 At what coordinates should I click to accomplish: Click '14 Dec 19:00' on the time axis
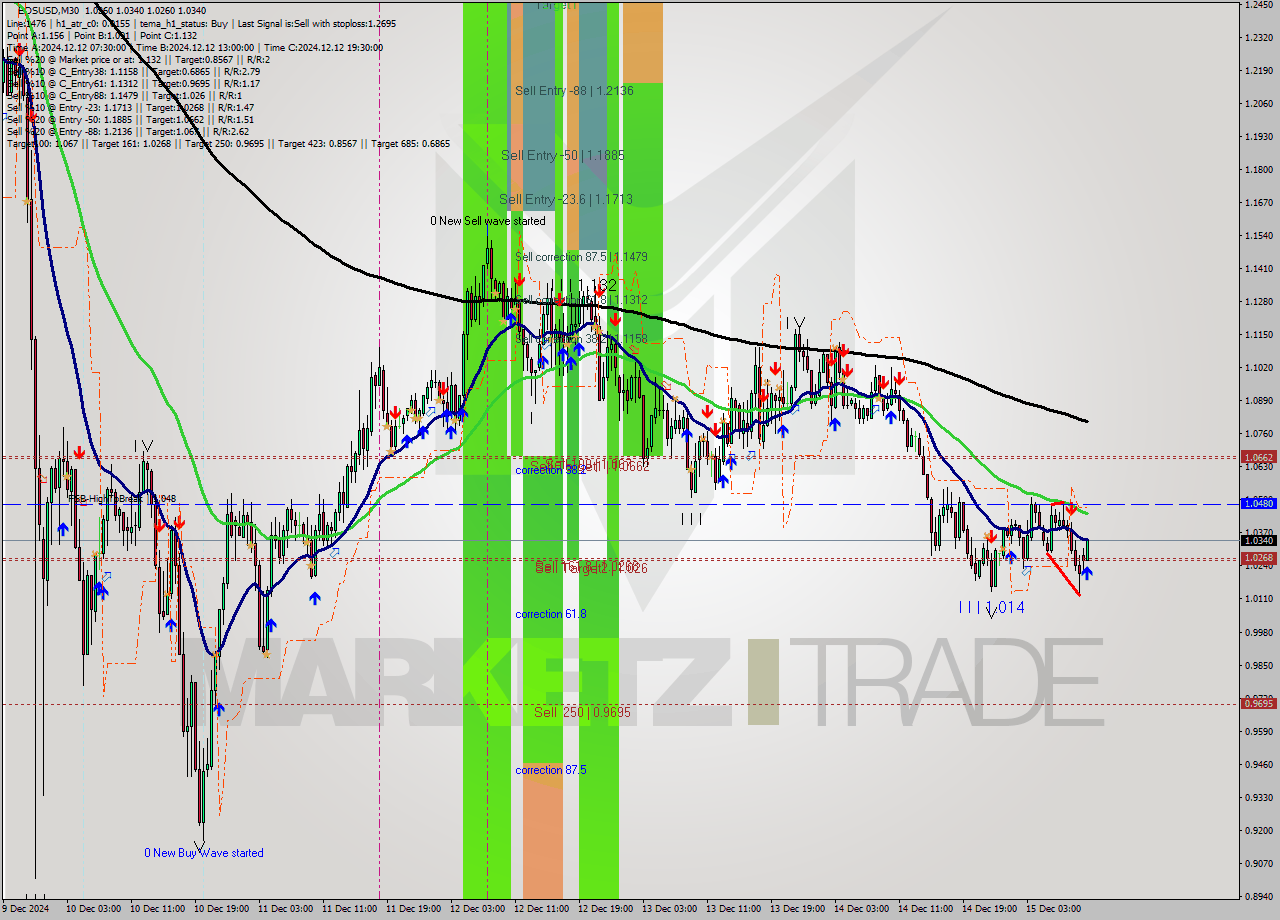point(989,909)
